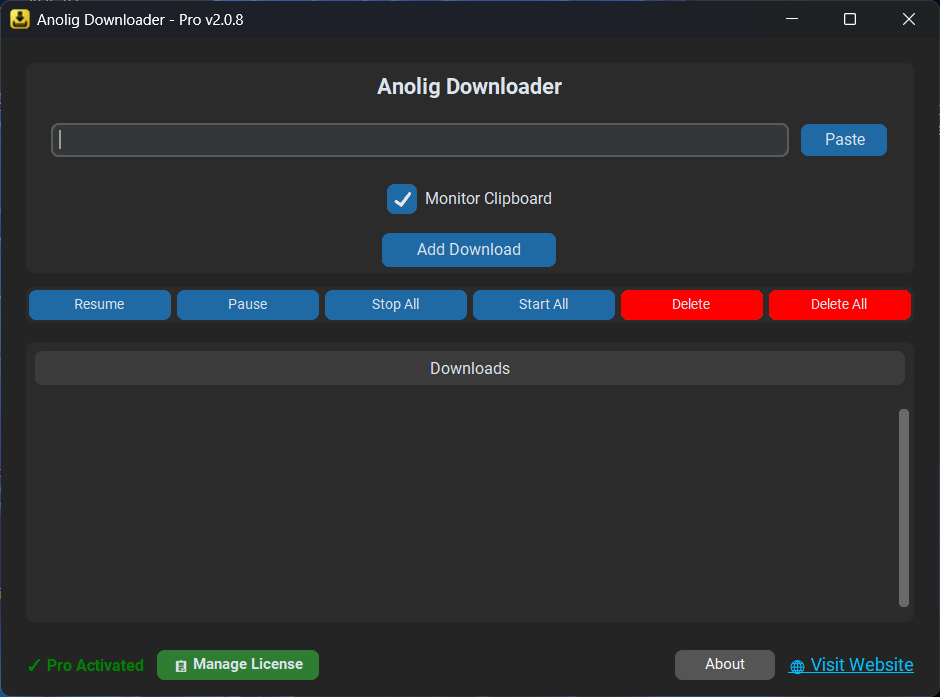Click the downloads list vertical scrollbar
This screenshot has height=697, width=940.
[x=904, y=507]
